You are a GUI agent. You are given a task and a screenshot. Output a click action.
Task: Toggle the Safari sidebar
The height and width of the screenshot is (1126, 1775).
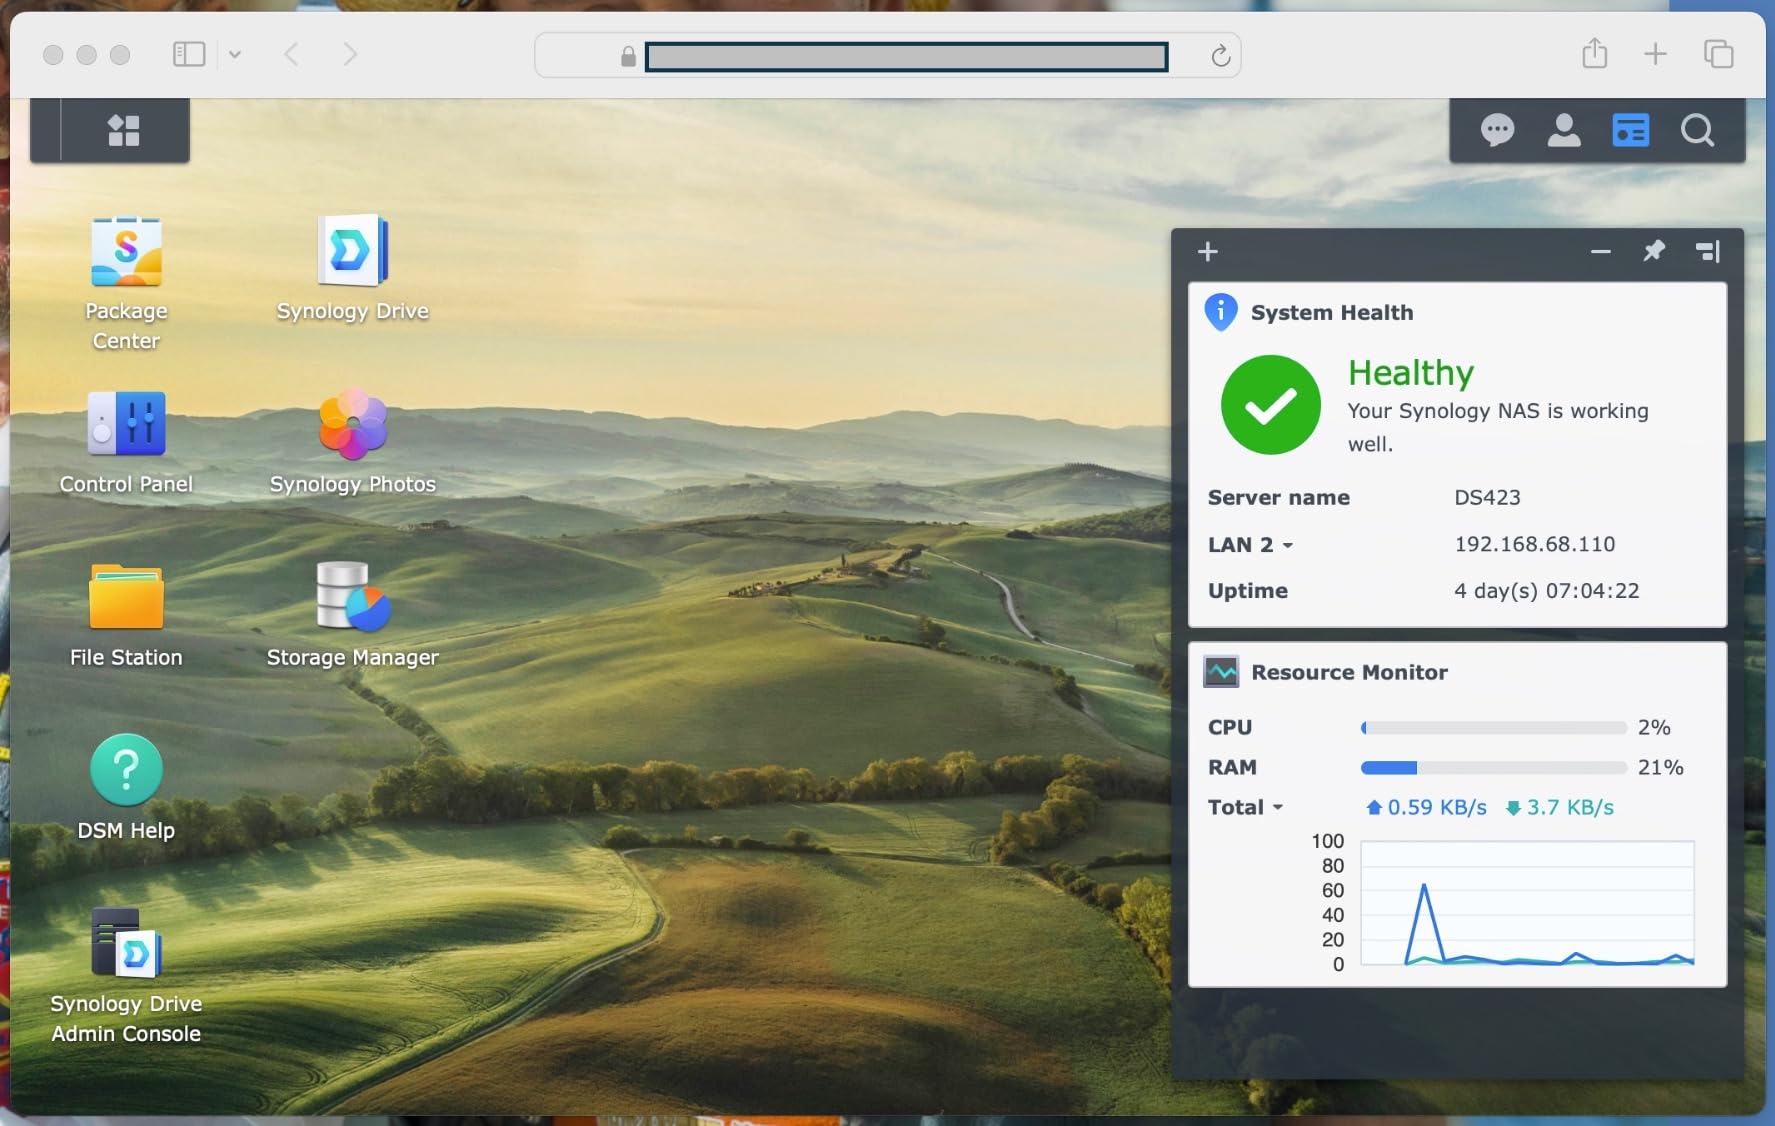point(189,54)
